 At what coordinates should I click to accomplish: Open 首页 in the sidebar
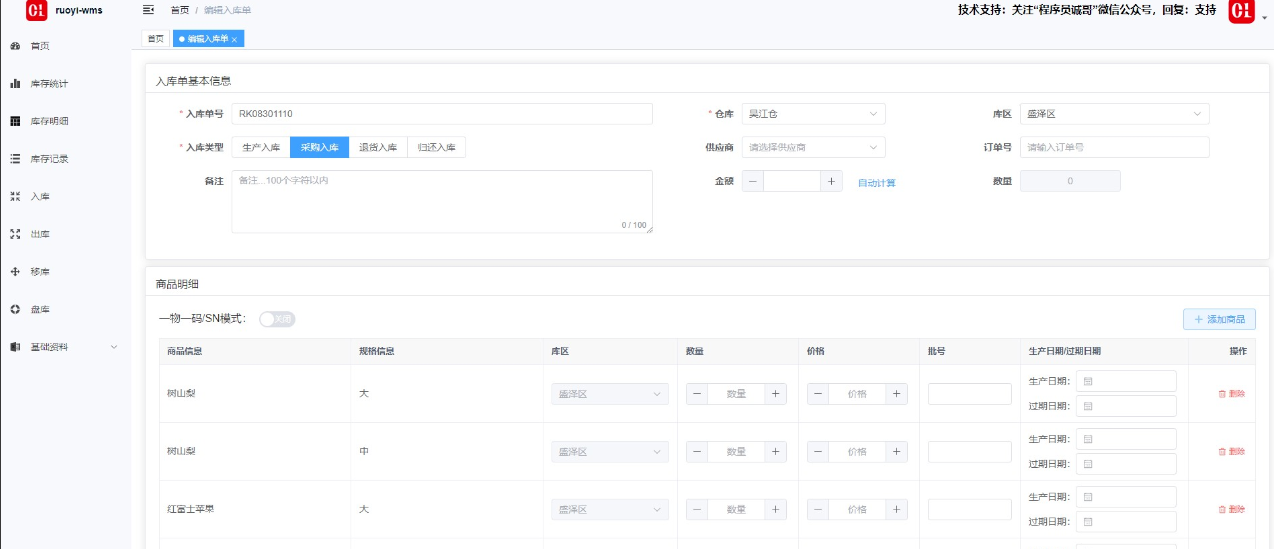[39, 46]
